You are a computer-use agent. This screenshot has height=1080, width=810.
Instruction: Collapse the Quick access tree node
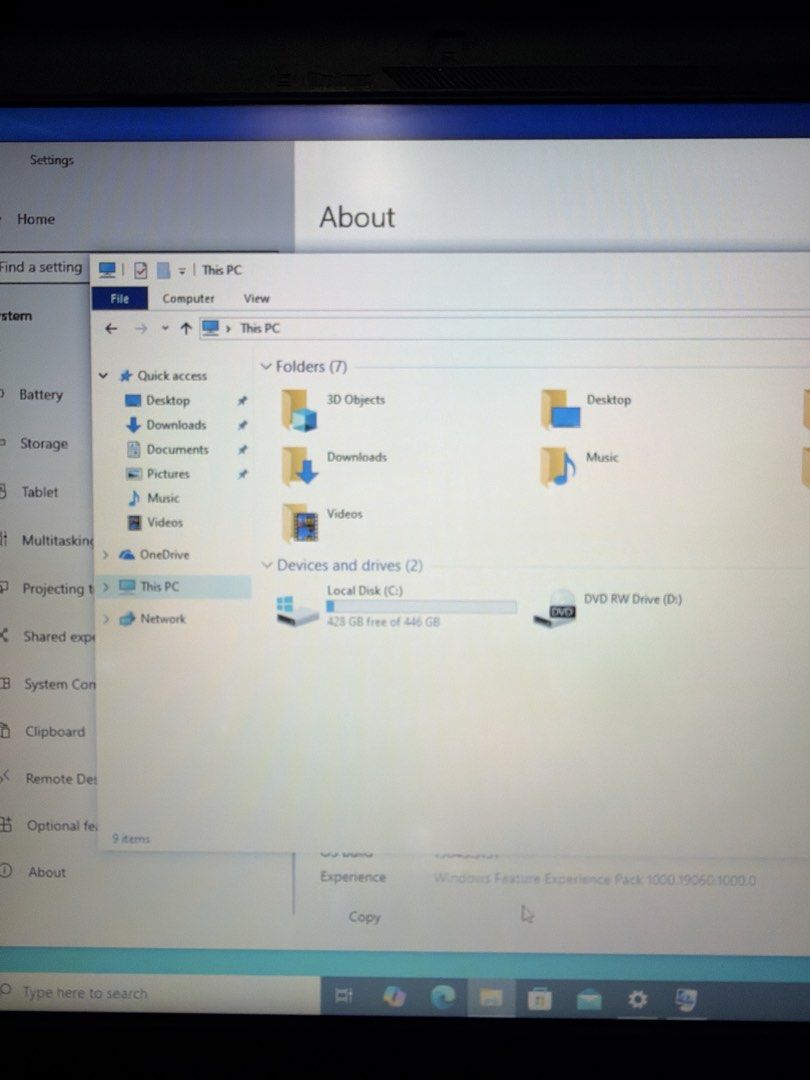tap(103, 376)
